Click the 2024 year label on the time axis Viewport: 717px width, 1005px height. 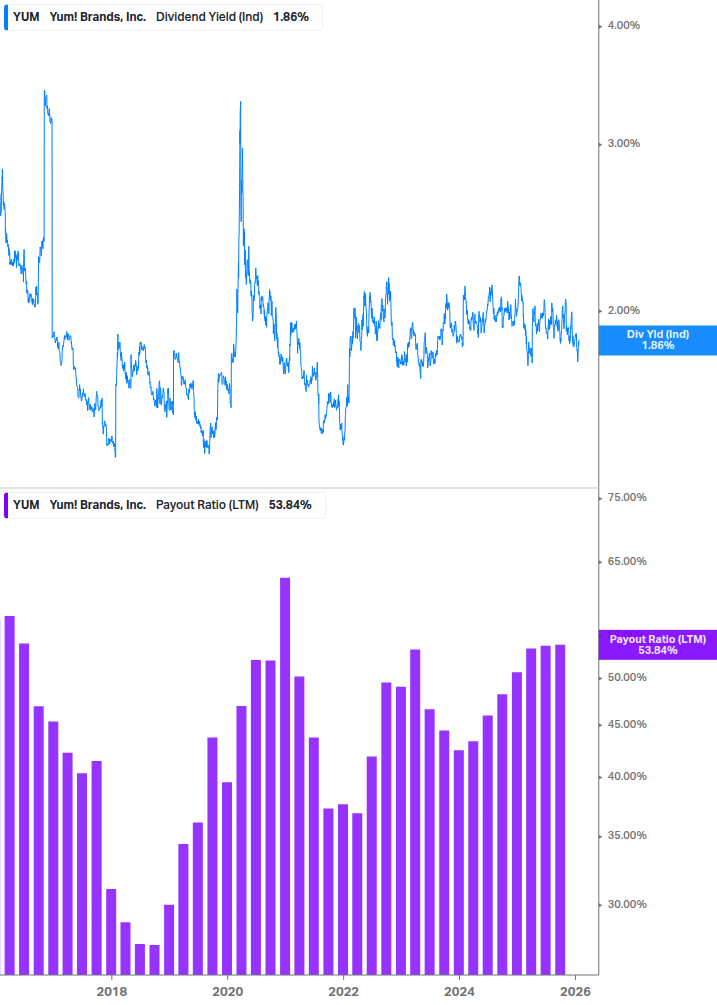[459, 992]
